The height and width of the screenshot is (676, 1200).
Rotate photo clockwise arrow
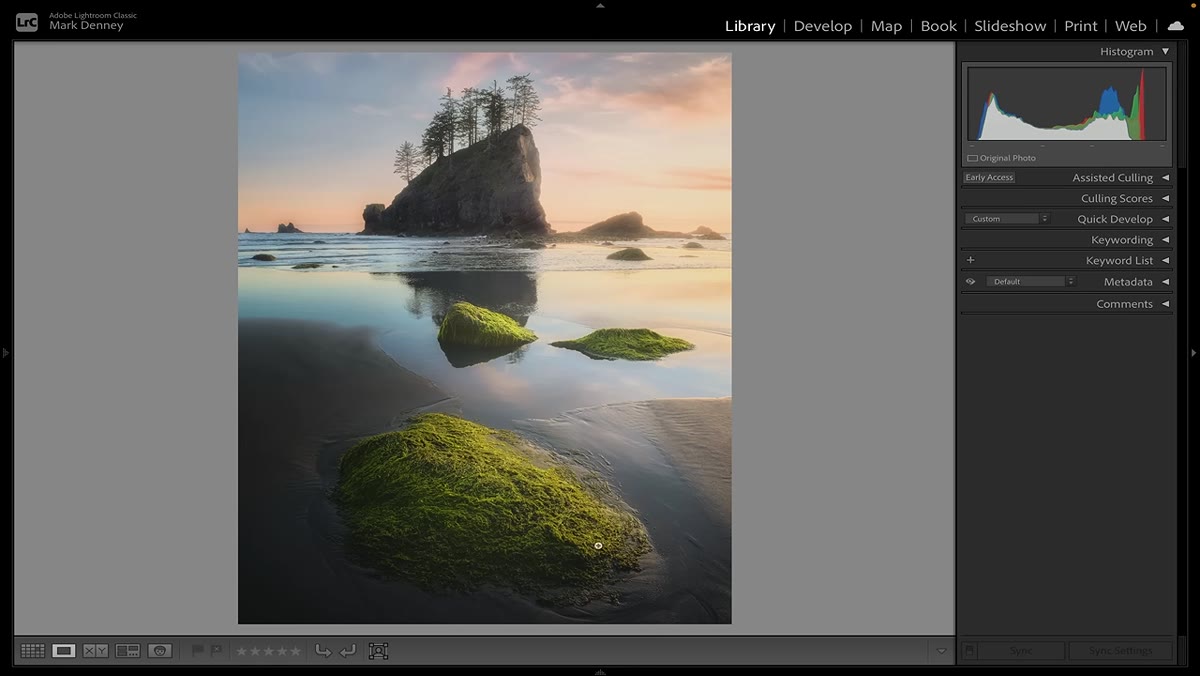click(x=347, y=651)
